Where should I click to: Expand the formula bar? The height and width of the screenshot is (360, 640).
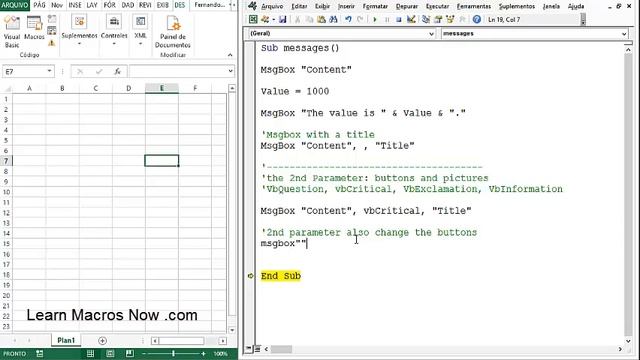[230, 71]
